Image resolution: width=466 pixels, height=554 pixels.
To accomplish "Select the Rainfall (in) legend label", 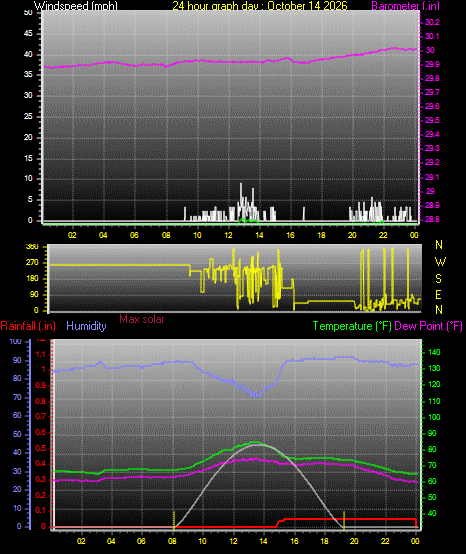I will 28,326.
